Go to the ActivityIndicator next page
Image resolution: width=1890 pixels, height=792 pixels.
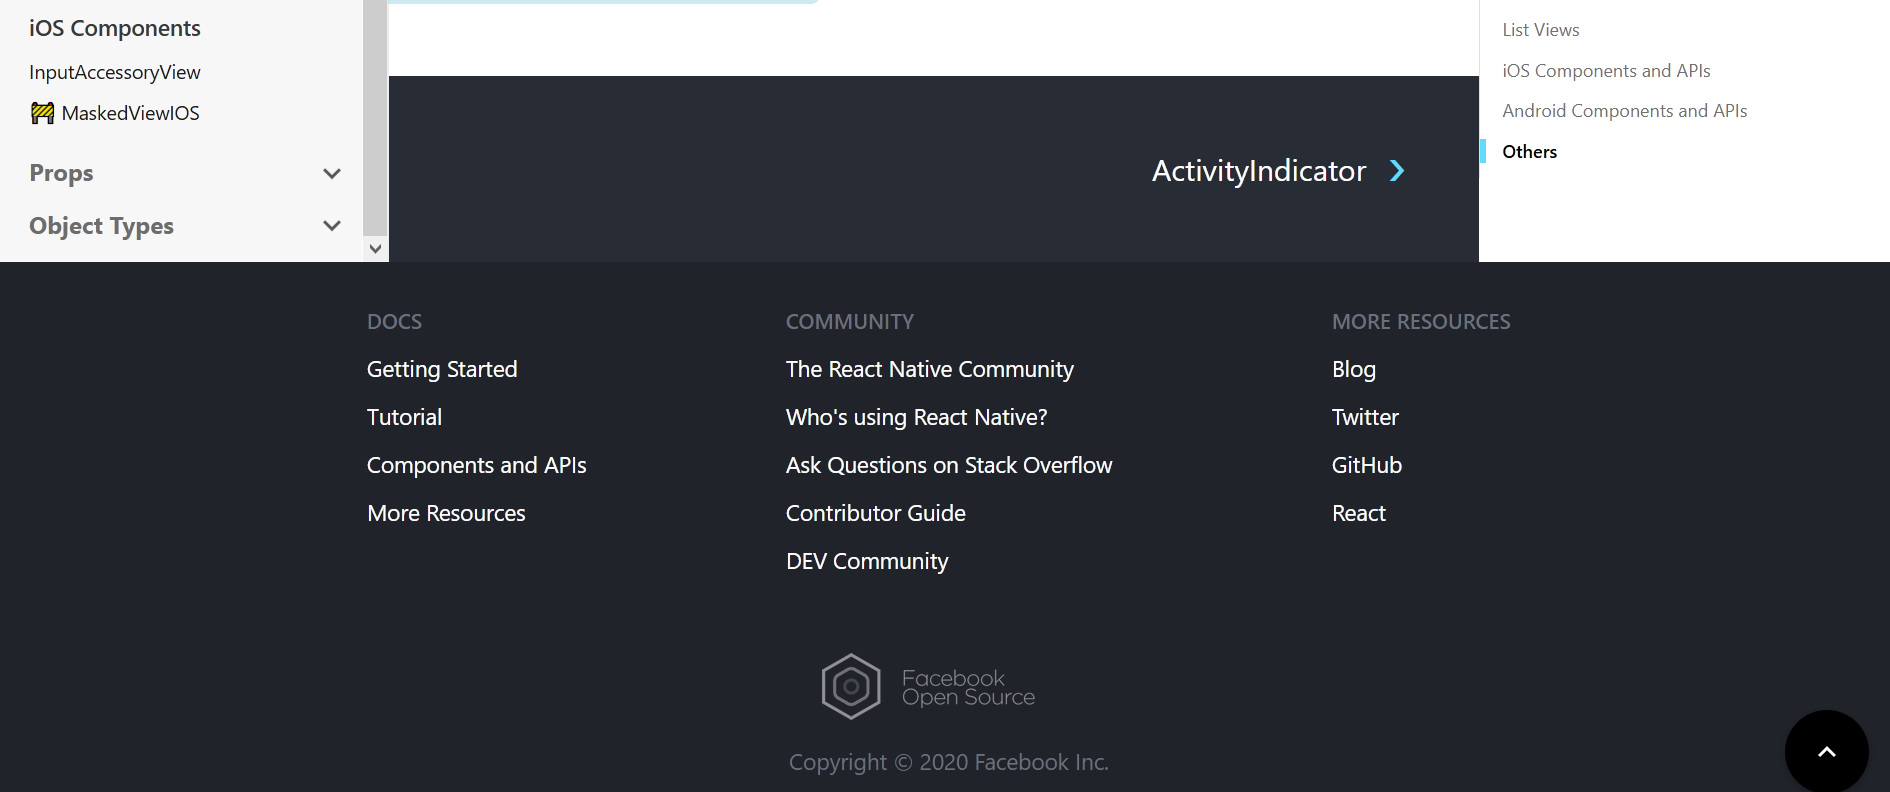click(x=1259, y=171)
